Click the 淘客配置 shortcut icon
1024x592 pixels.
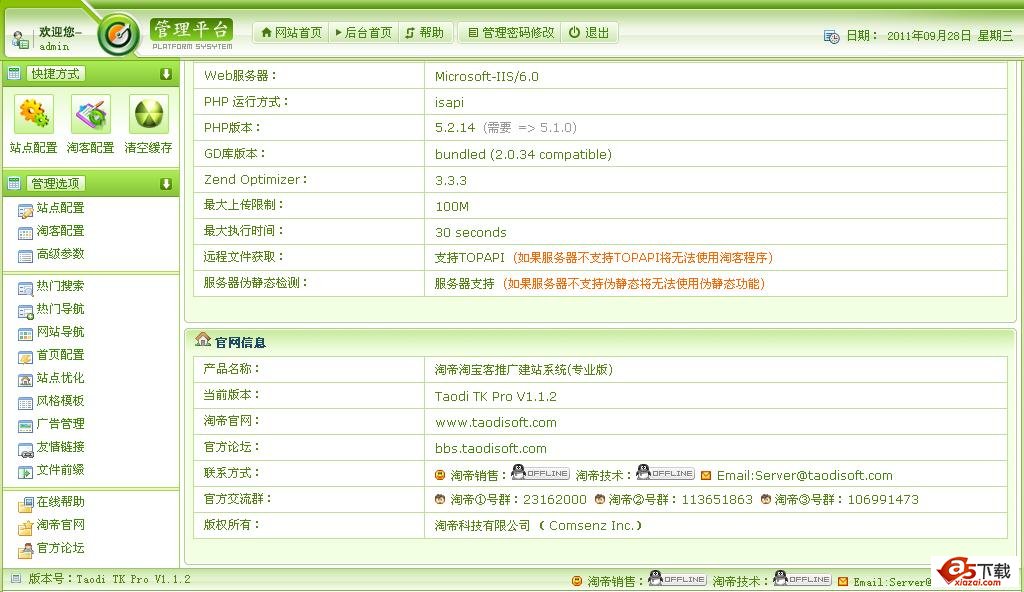pyautogui.click(x=91, y=115)
